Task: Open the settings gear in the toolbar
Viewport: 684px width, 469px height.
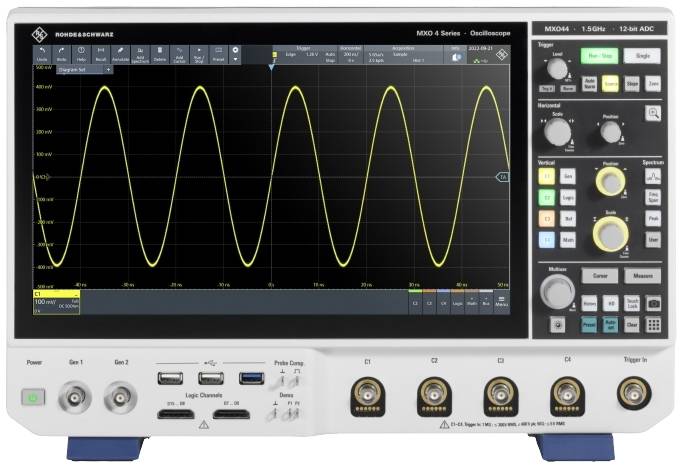Action: (236, 48)
